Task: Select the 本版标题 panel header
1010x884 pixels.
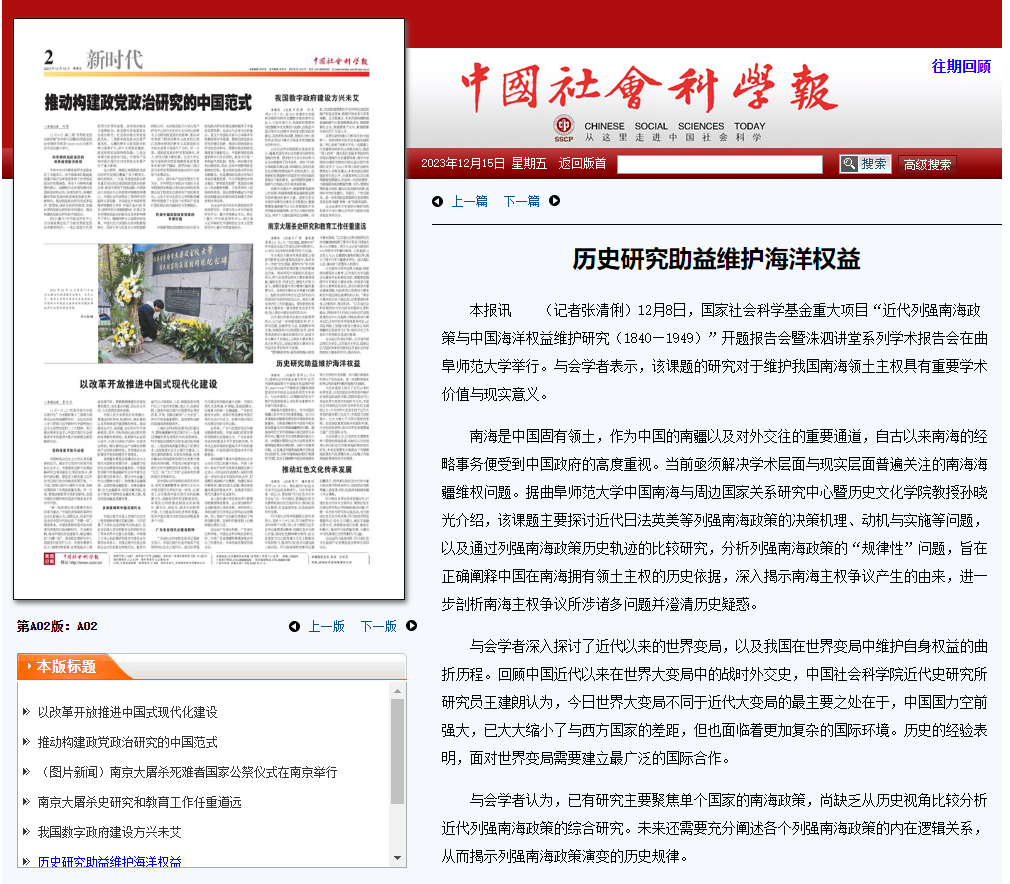Action: tap(66, 667)
